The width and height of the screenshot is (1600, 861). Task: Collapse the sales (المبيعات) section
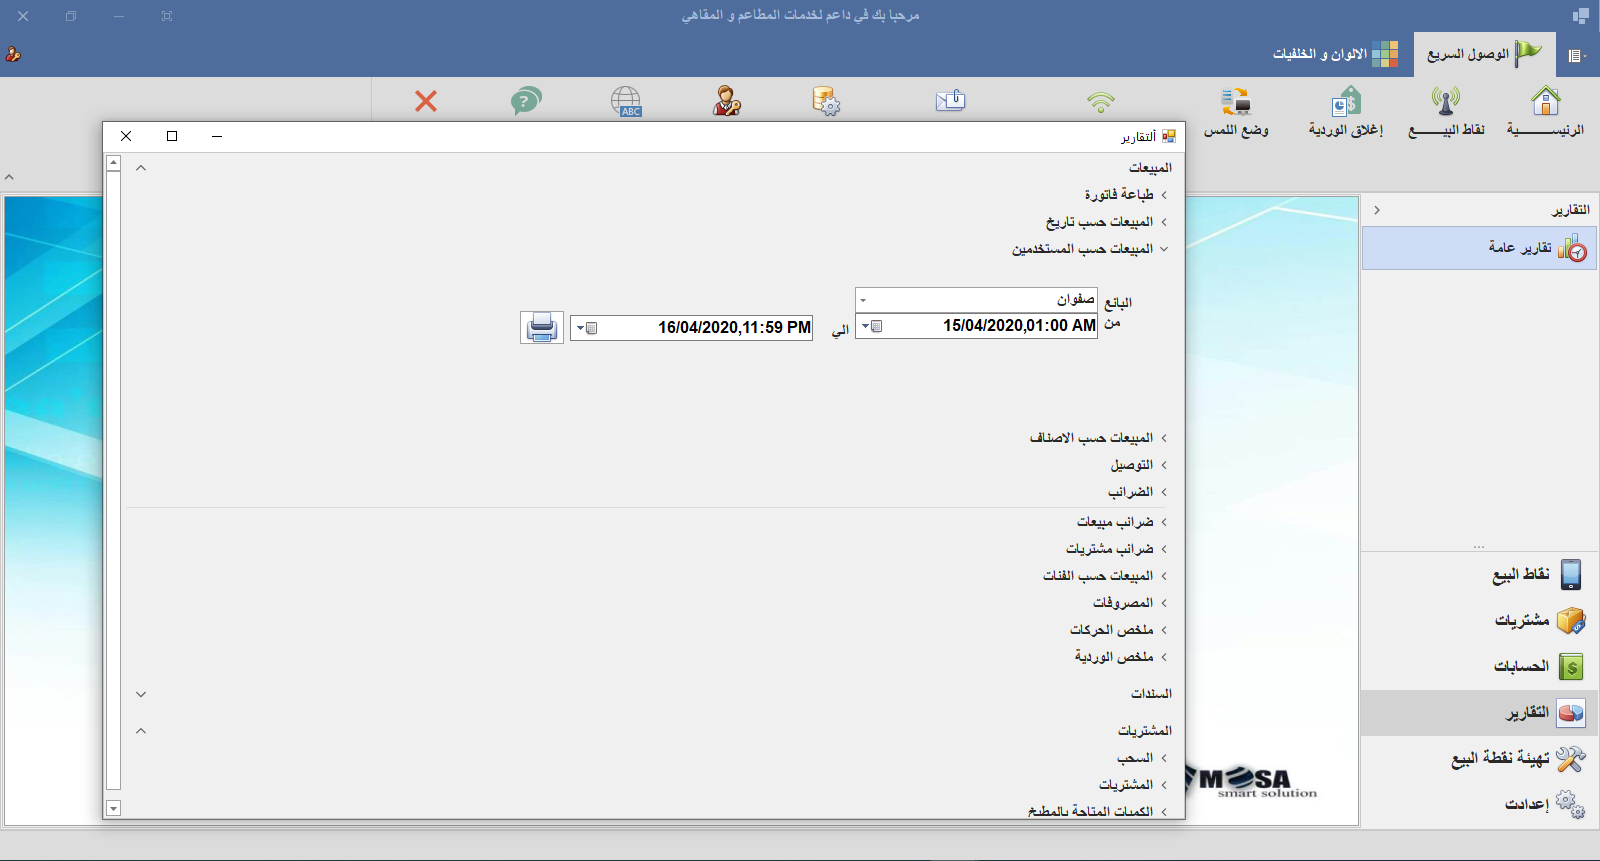click(x=141, y=168)
